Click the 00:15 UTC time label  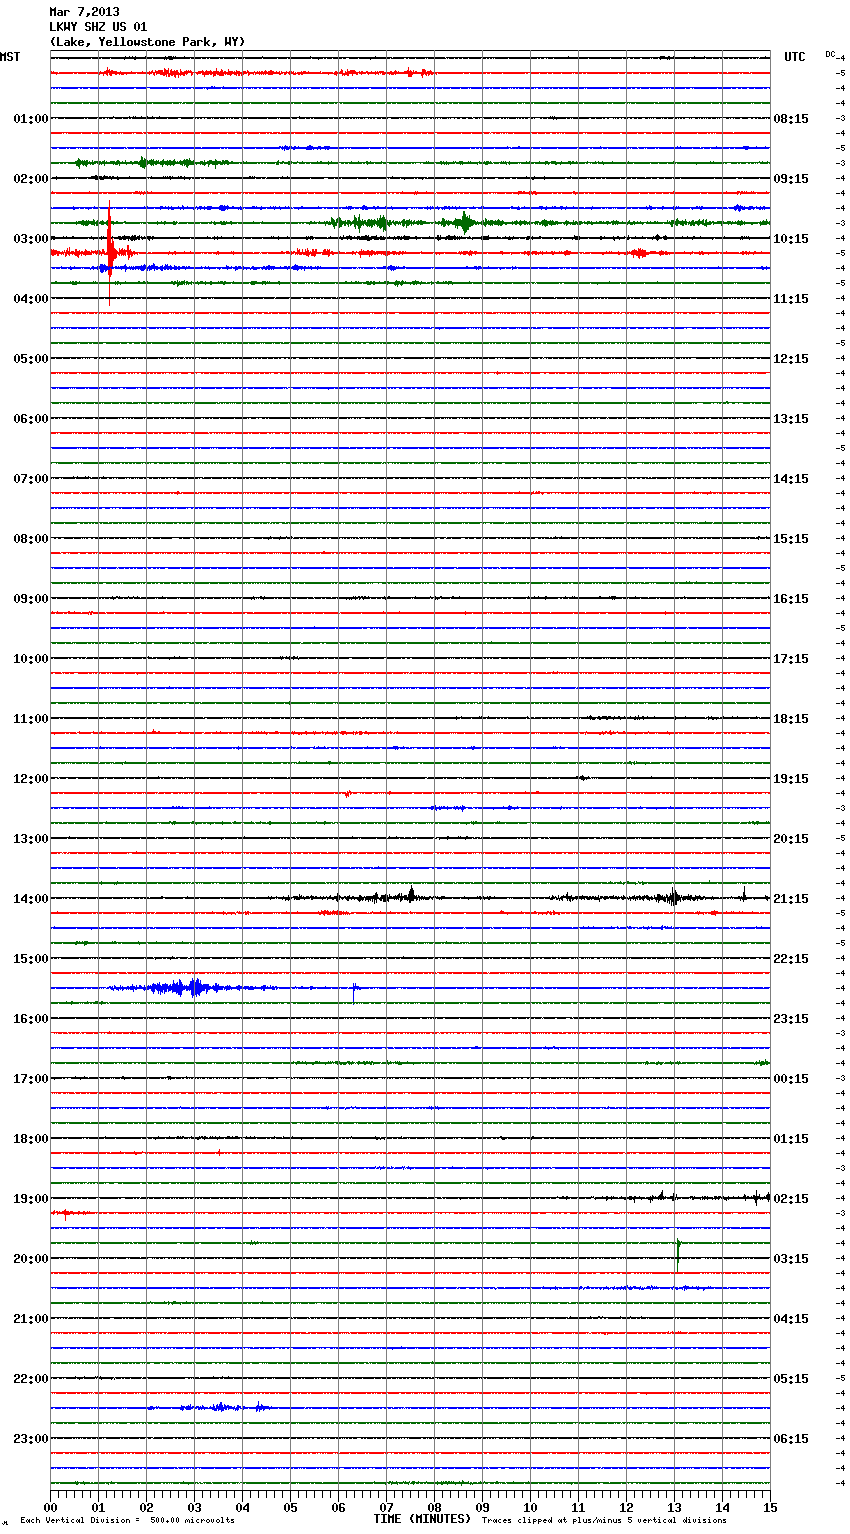[791, 1079]
